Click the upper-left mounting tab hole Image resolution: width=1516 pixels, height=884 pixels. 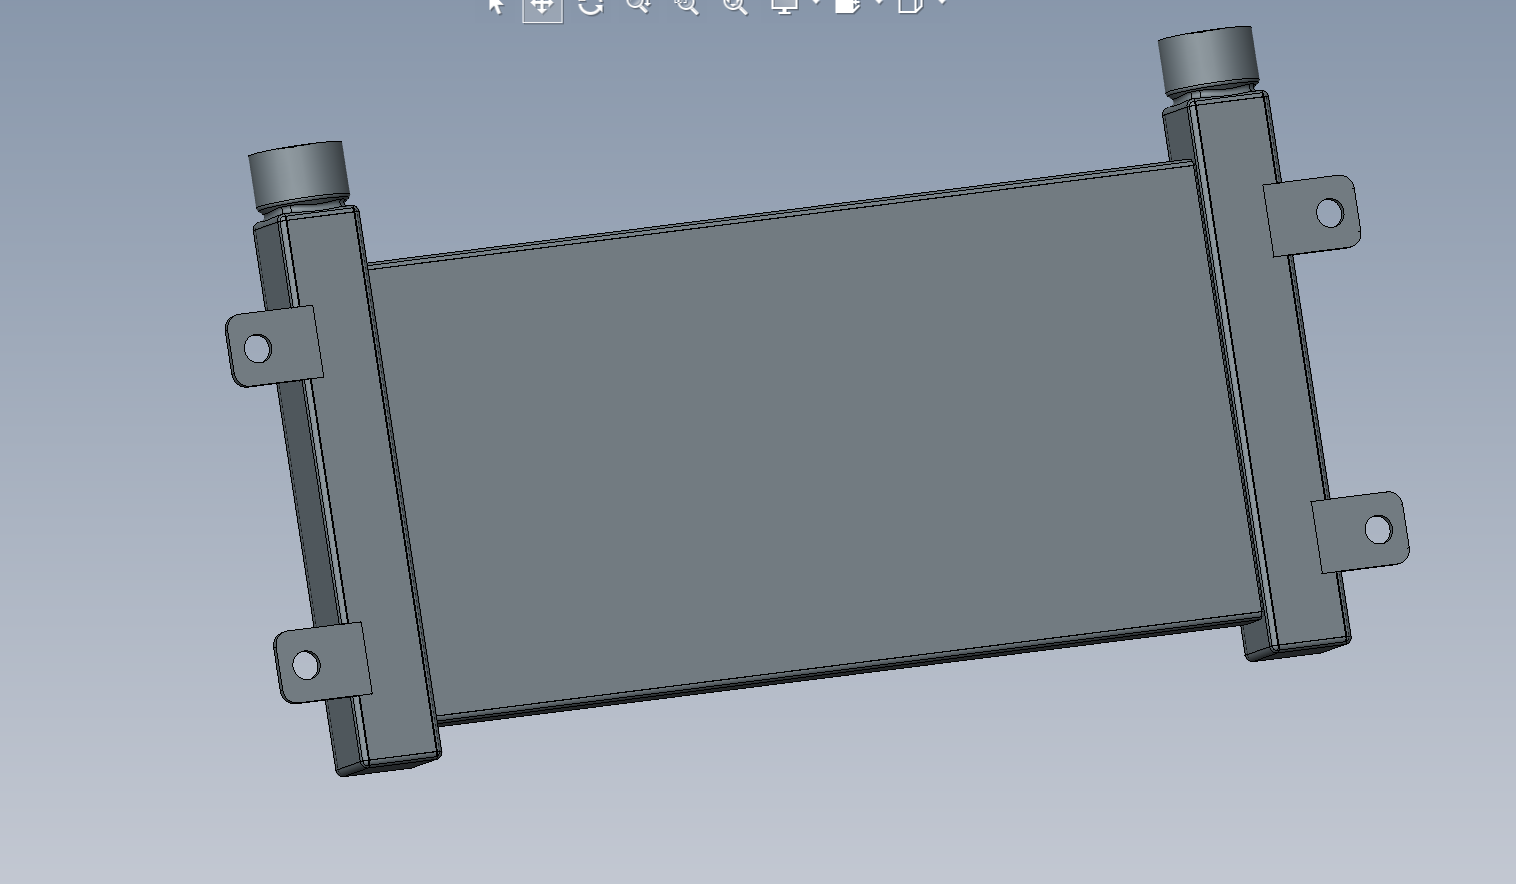pyautogui.click(x=257, y=348)
